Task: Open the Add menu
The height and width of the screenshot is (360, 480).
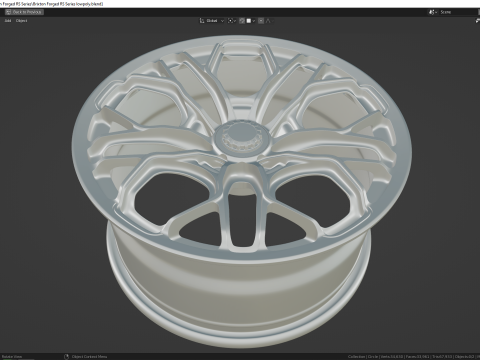Action: click(x=8, y=21)
